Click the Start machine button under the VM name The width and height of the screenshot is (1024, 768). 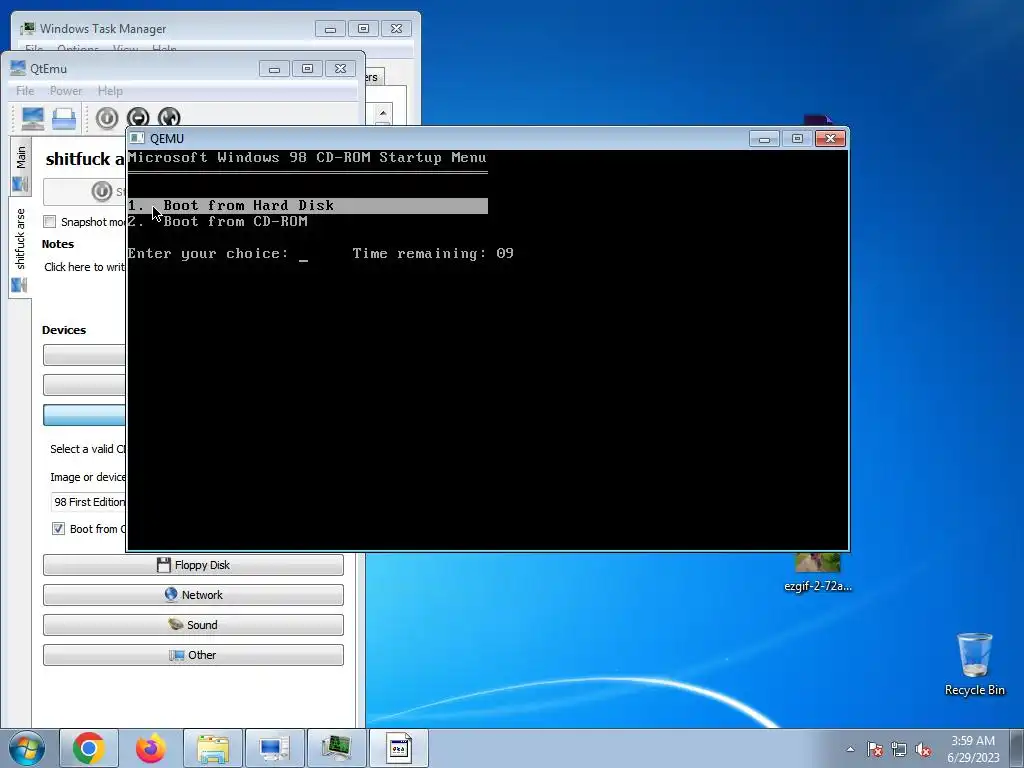85,191
